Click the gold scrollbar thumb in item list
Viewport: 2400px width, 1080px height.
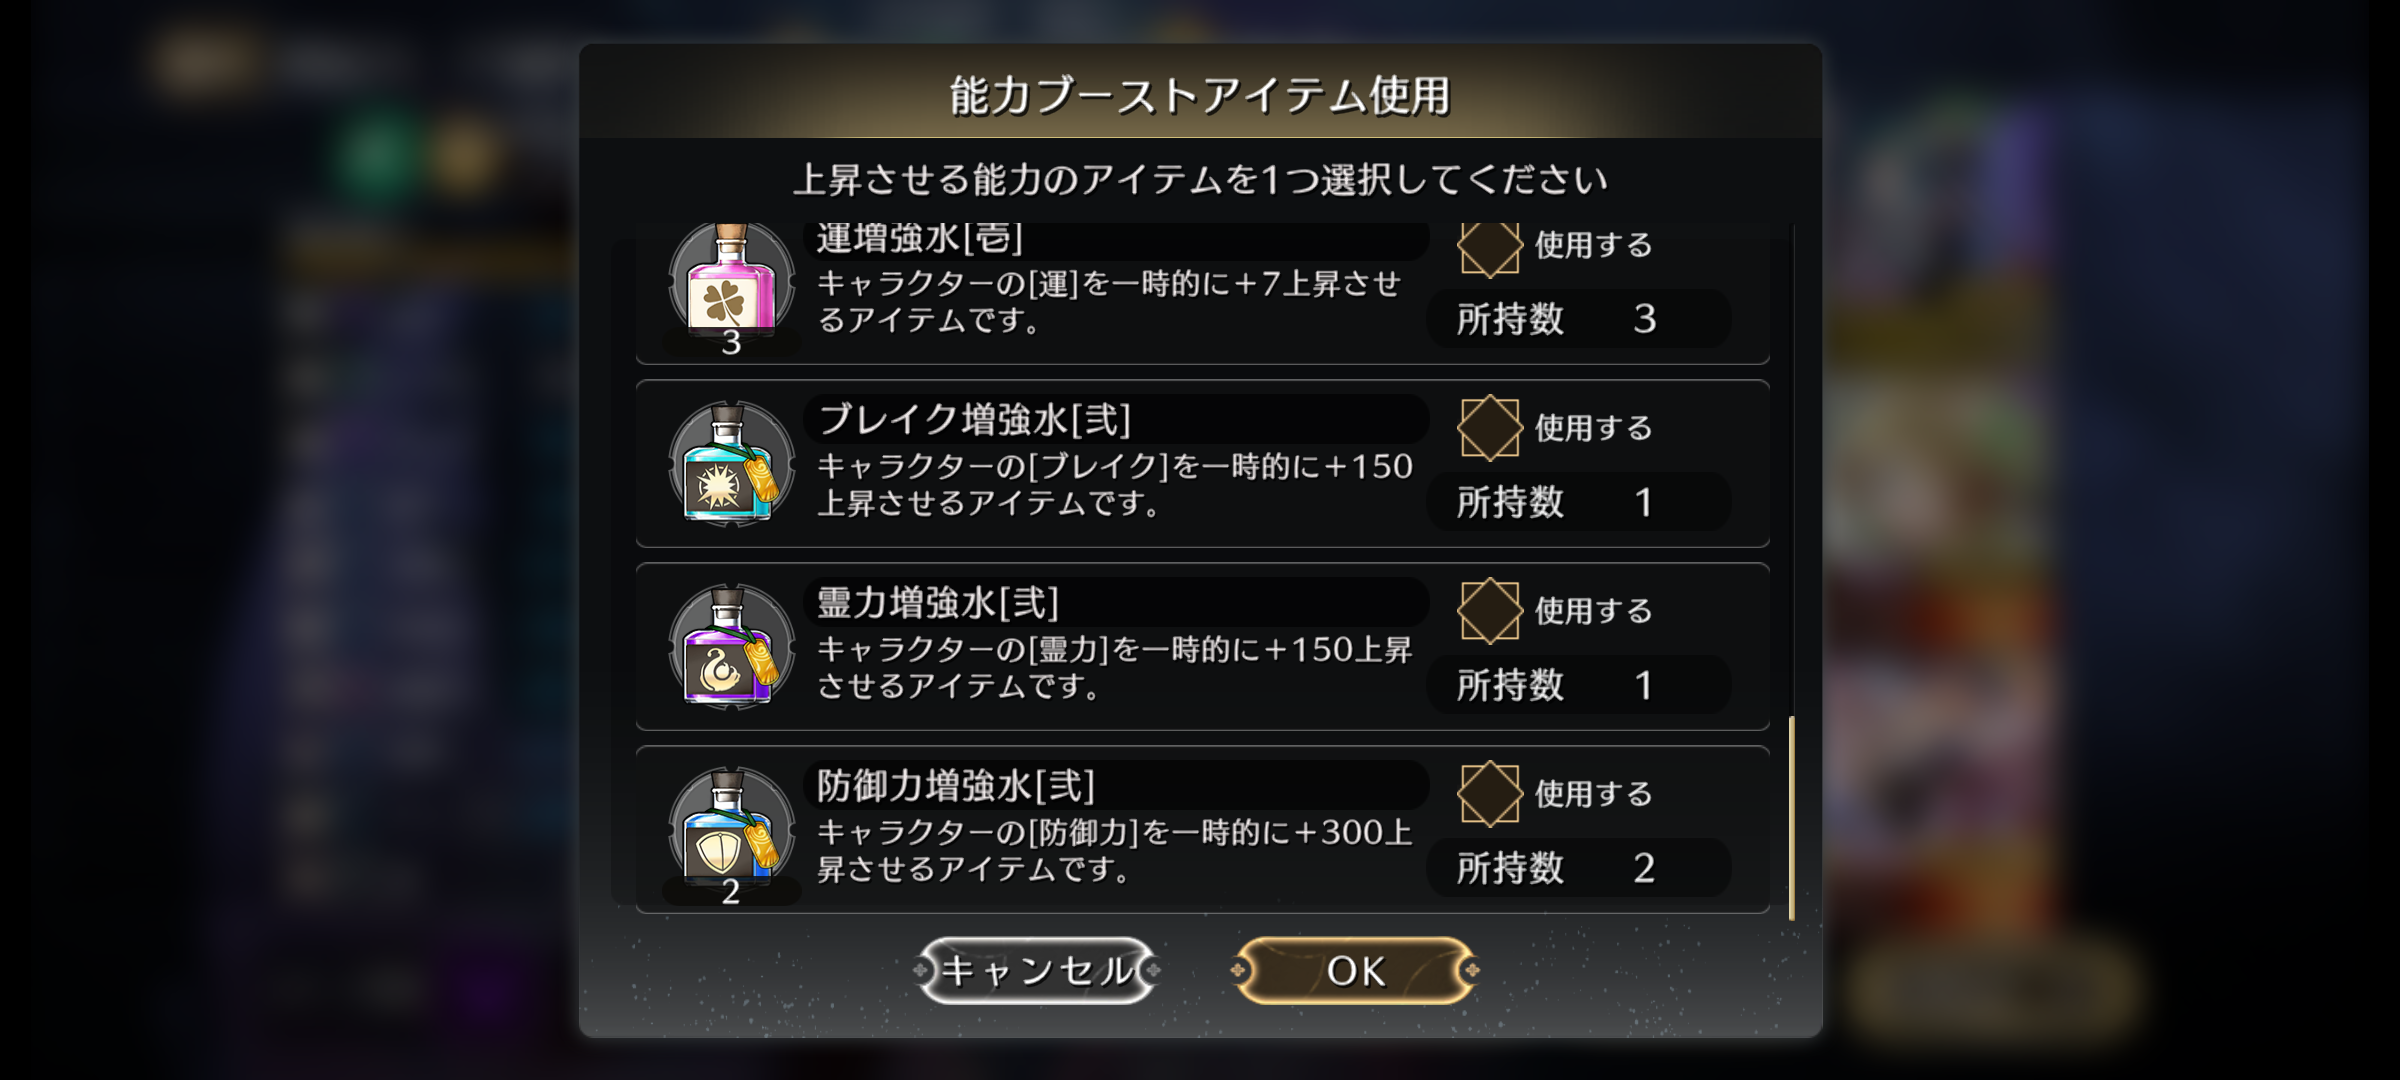tap(1791, 818)
